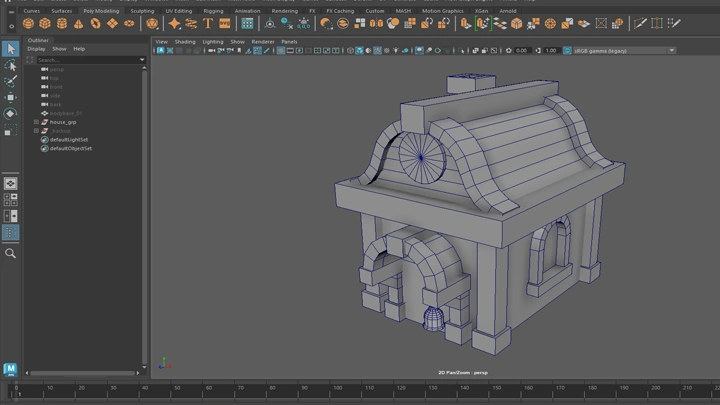
Task: Activate the Lasso Select tool
Action: 11,65
